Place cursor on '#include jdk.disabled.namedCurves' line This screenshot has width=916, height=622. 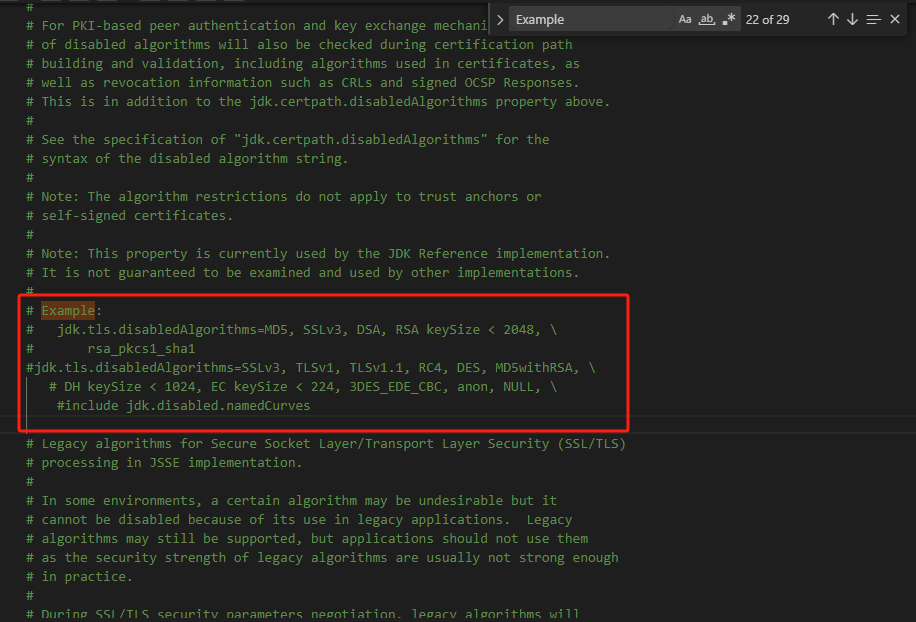click(183, 405)
